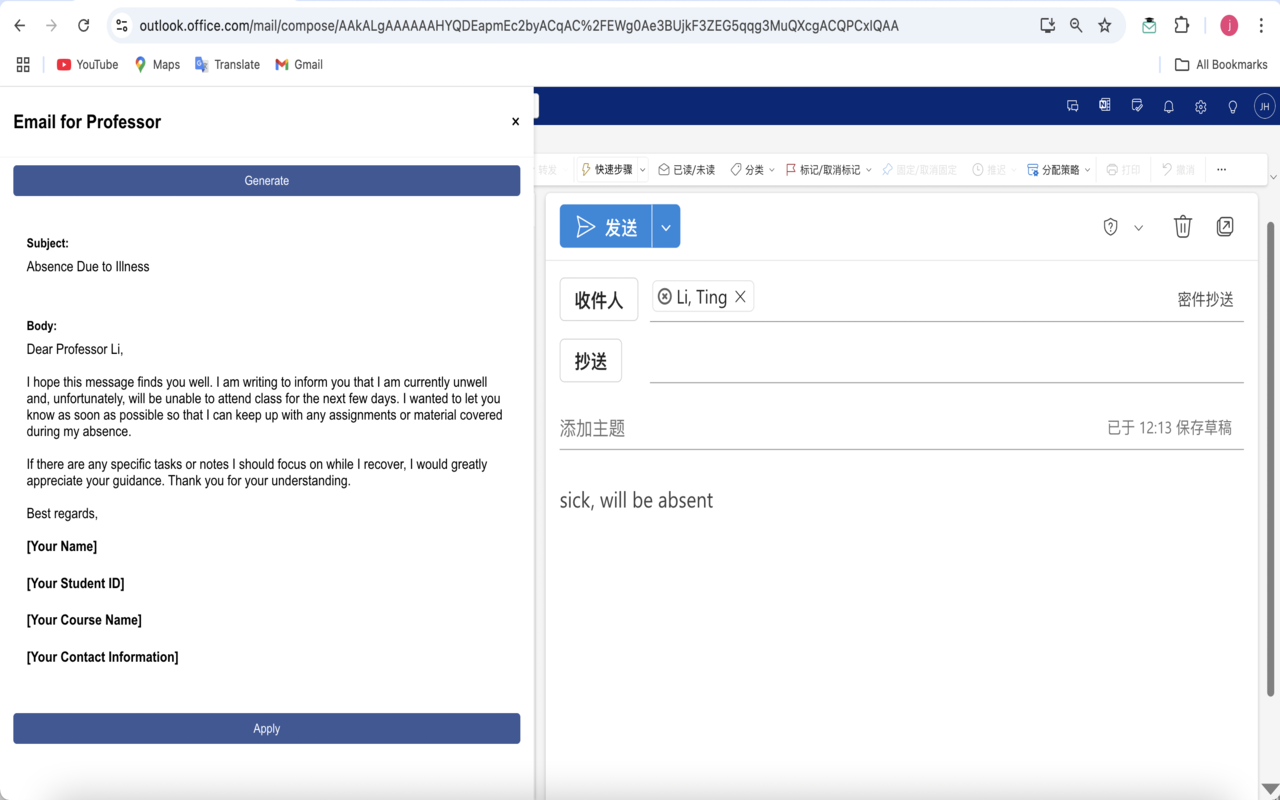Click the Generate button in Email for Professor

[266, 180]
